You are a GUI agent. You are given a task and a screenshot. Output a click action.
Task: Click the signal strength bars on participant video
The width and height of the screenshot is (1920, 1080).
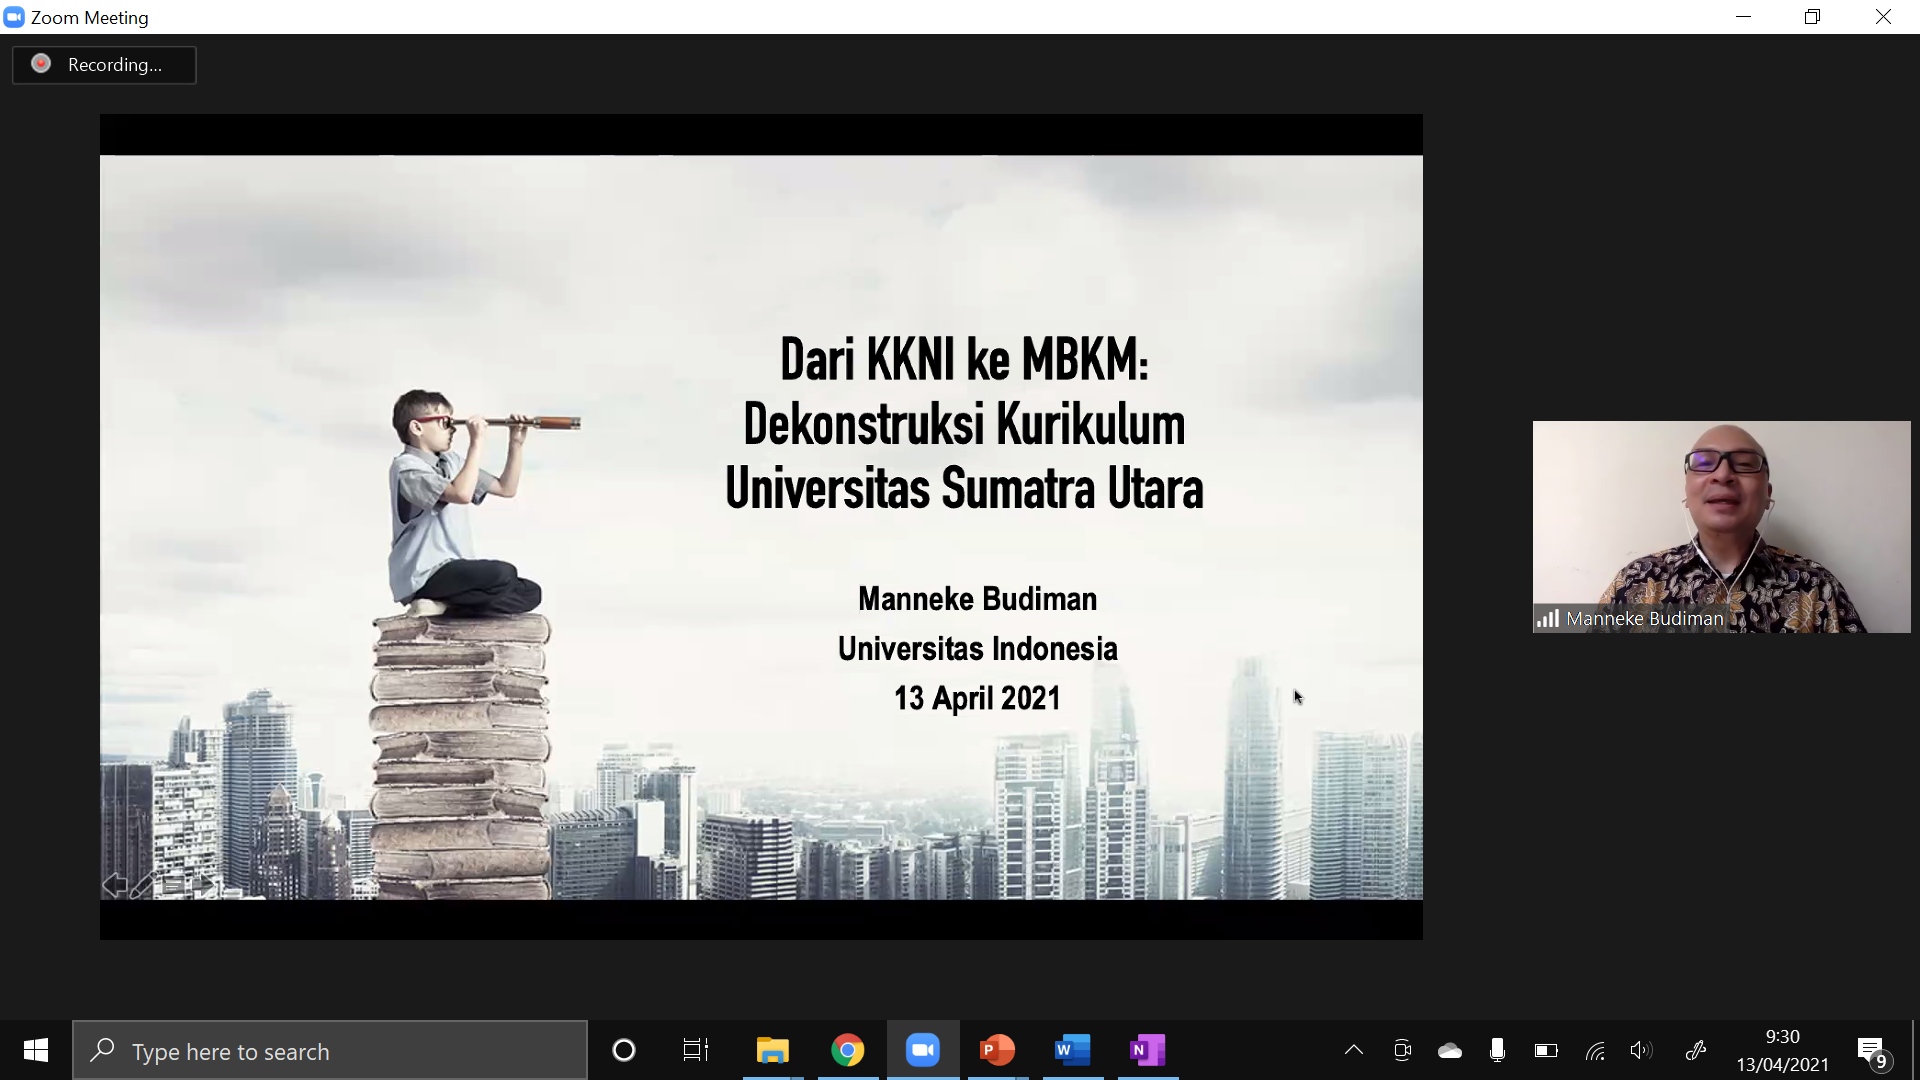pos(1548,619)
